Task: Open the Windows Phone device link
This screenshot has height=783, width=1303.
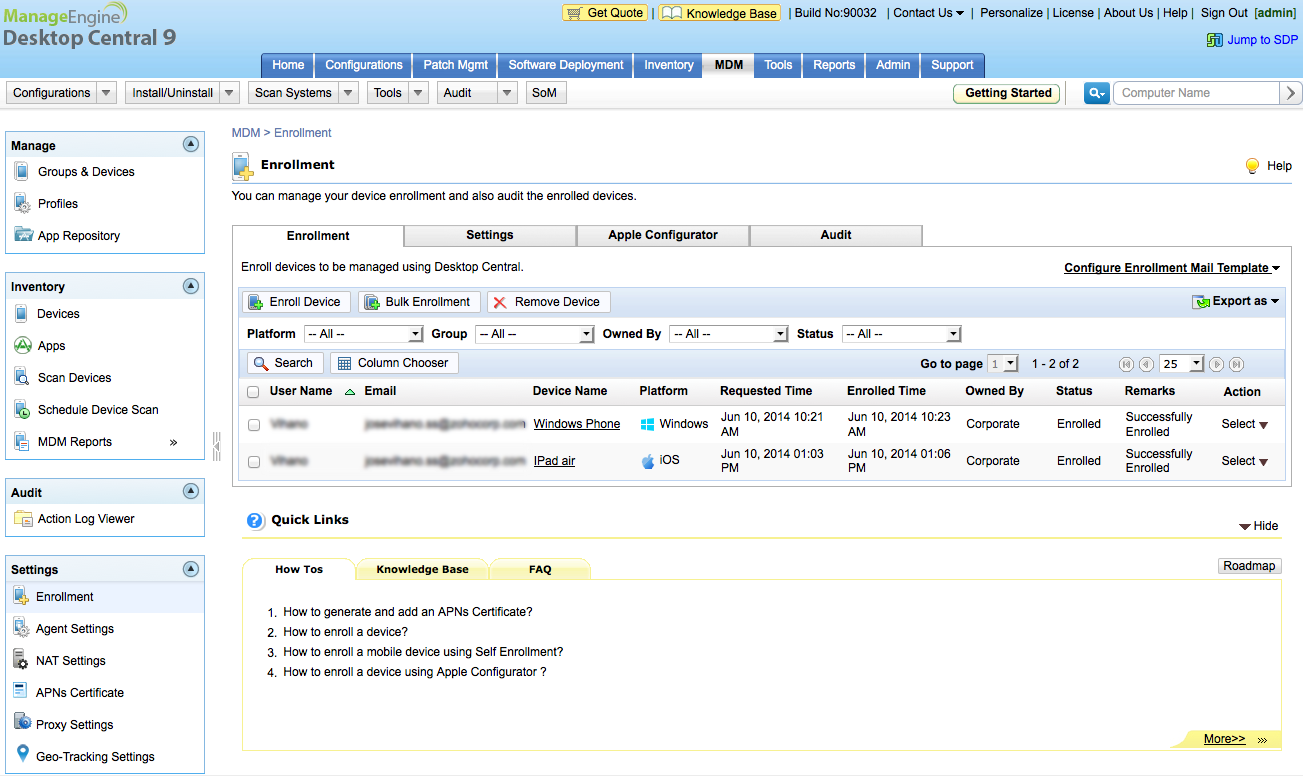Action: coord(576,424)
